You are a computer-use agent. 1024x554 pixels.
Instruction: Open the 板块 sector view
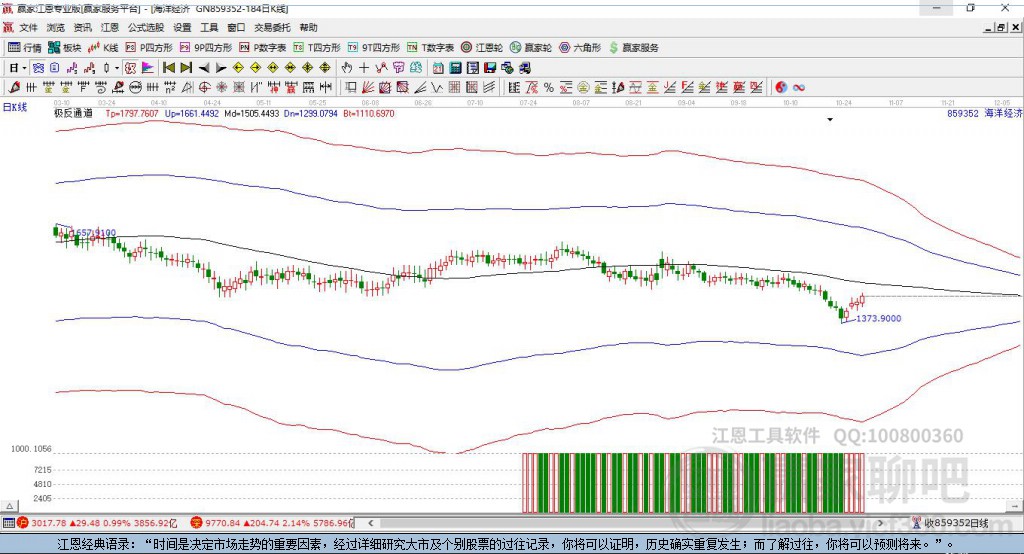point(65,47)
